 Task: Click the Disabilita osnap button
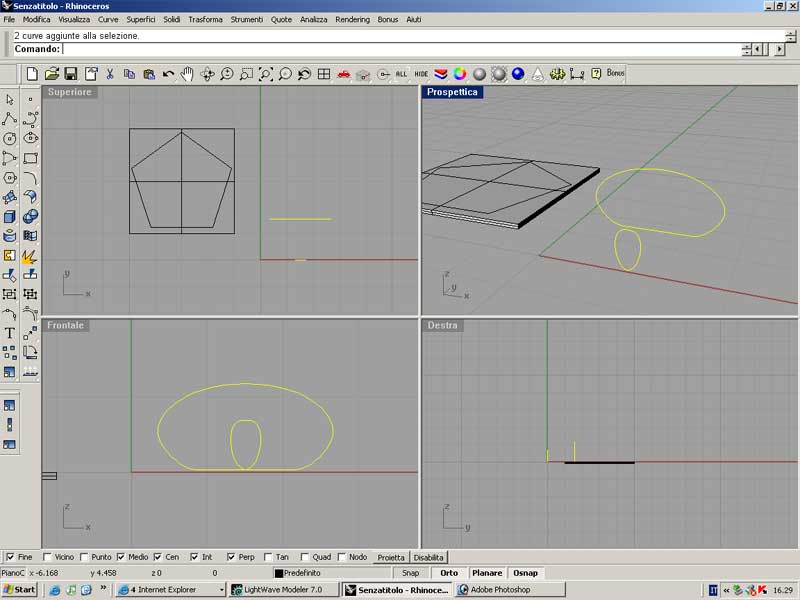[428, 557]
